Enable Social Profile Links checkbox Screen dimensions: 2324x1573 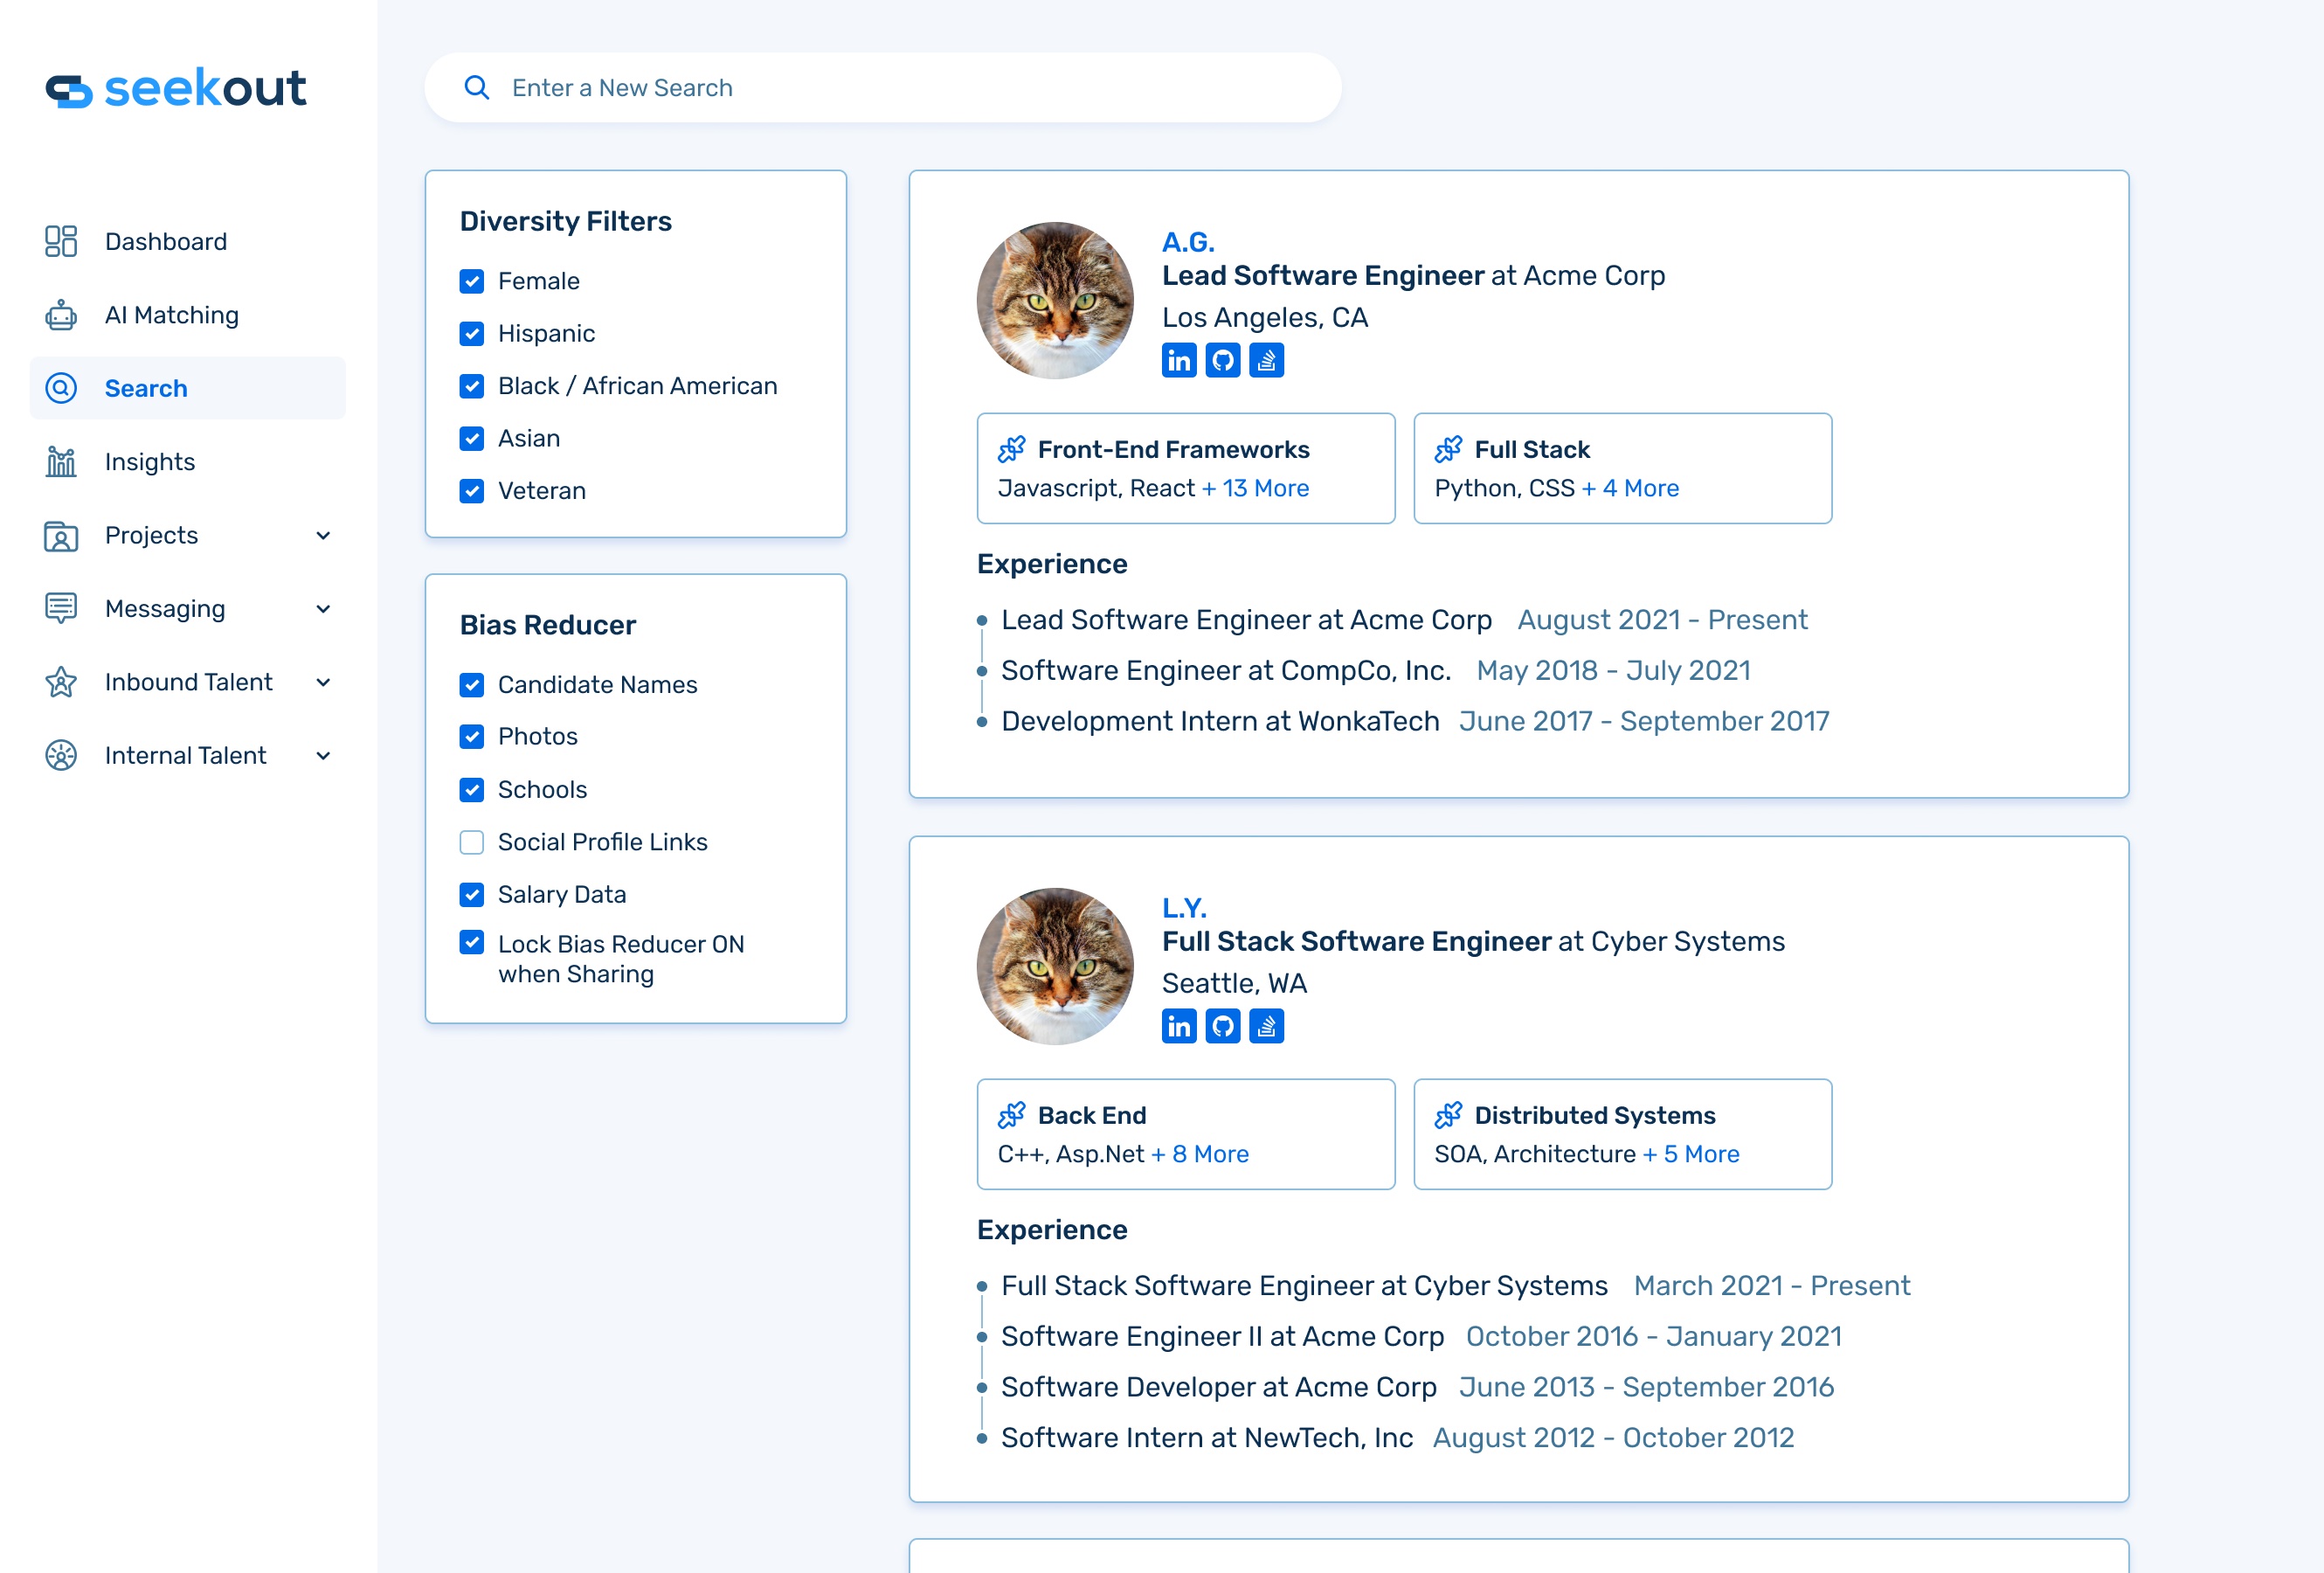472,842
